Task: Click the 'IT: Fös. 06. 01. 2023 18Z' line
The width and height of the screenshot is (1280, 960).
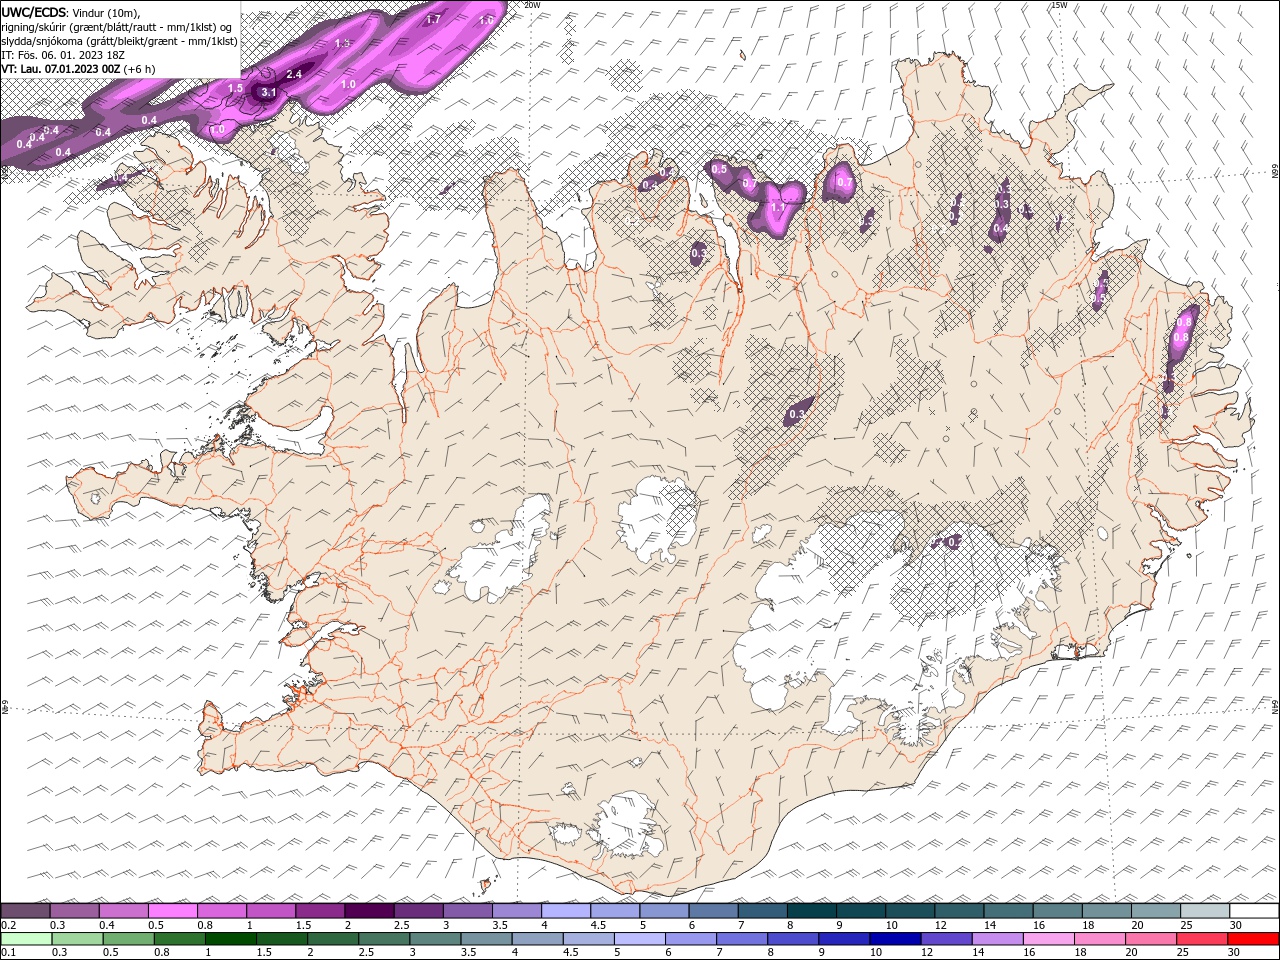Action: pyautogui.click(x=61, y=55)
